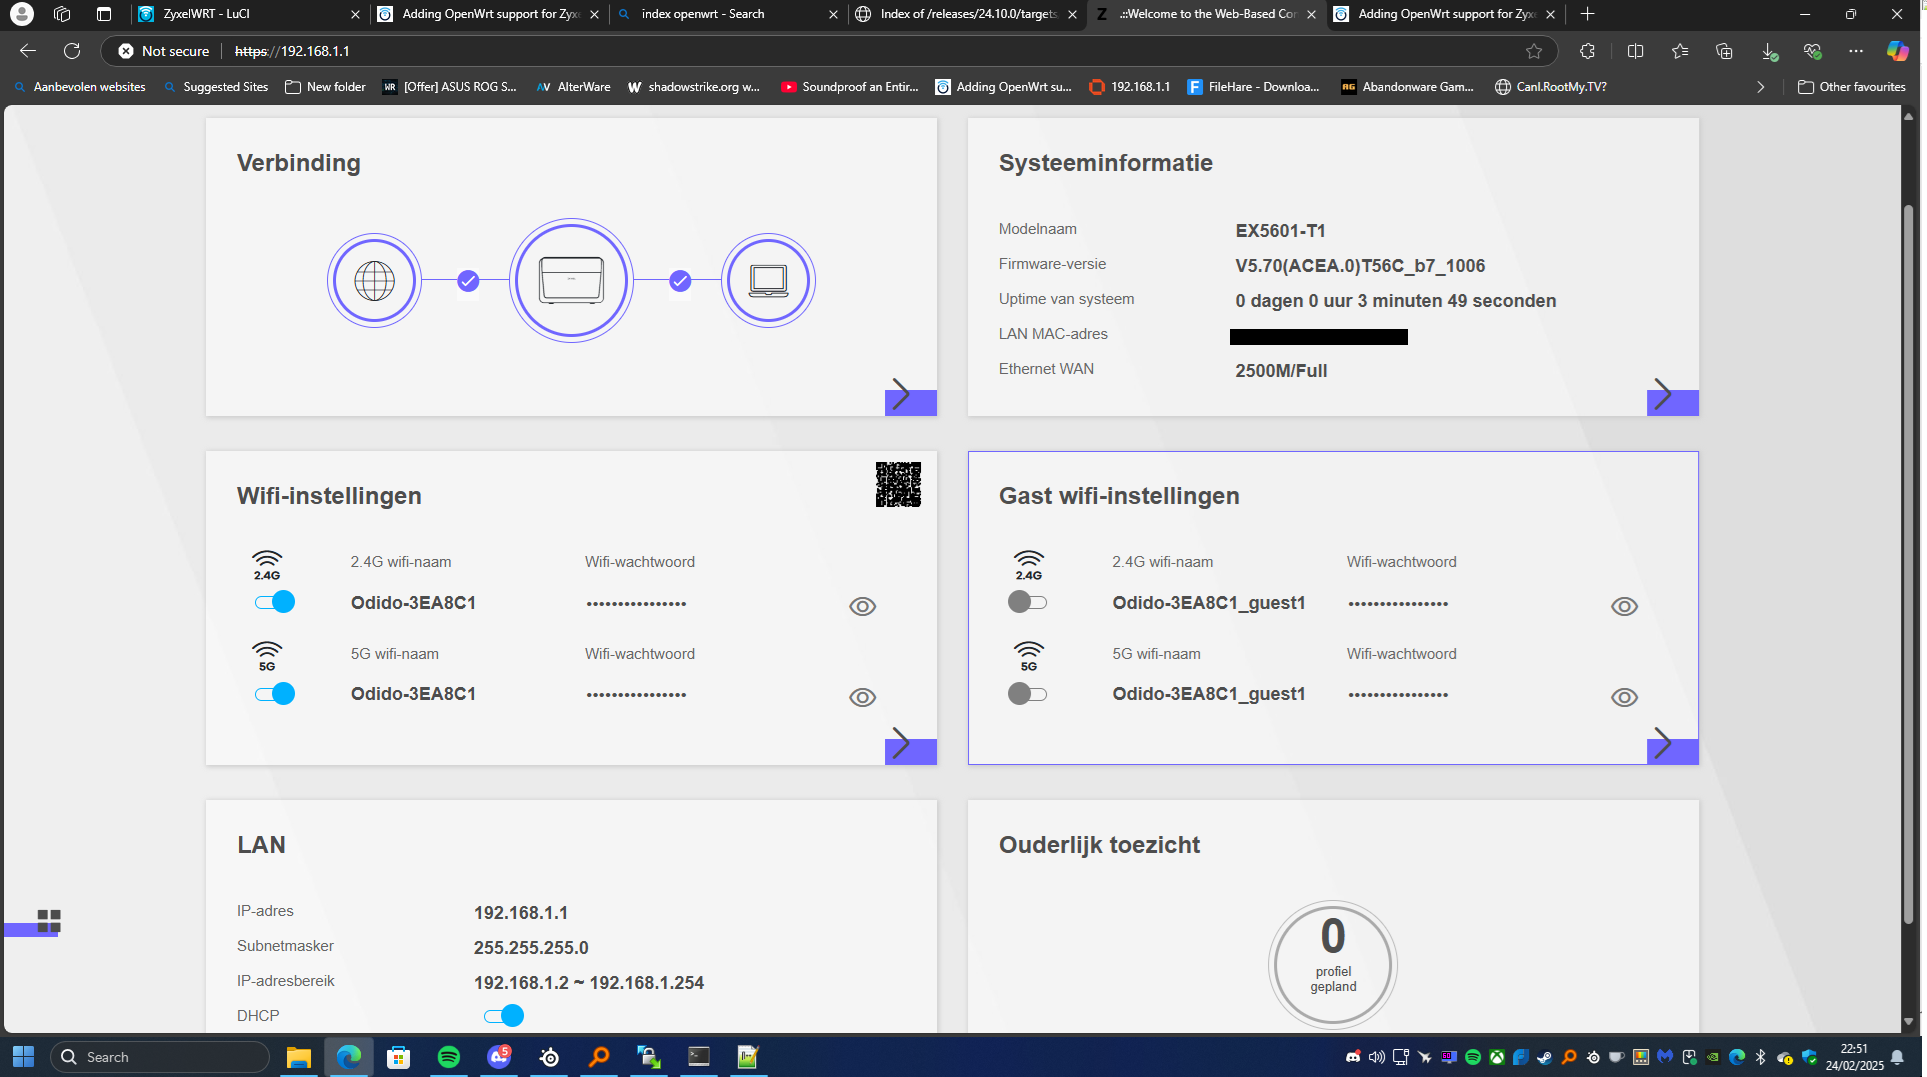Open the Wifi QR code
1927x1077 pixels.
coord(897,485)
